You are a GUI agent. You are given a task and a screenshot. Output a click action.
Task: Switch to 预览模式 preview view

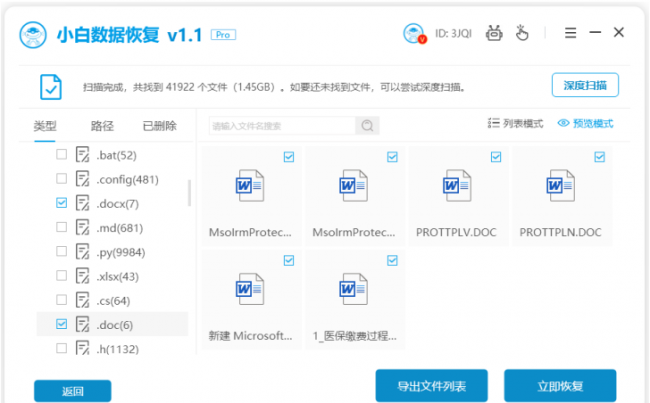(585, 123)
